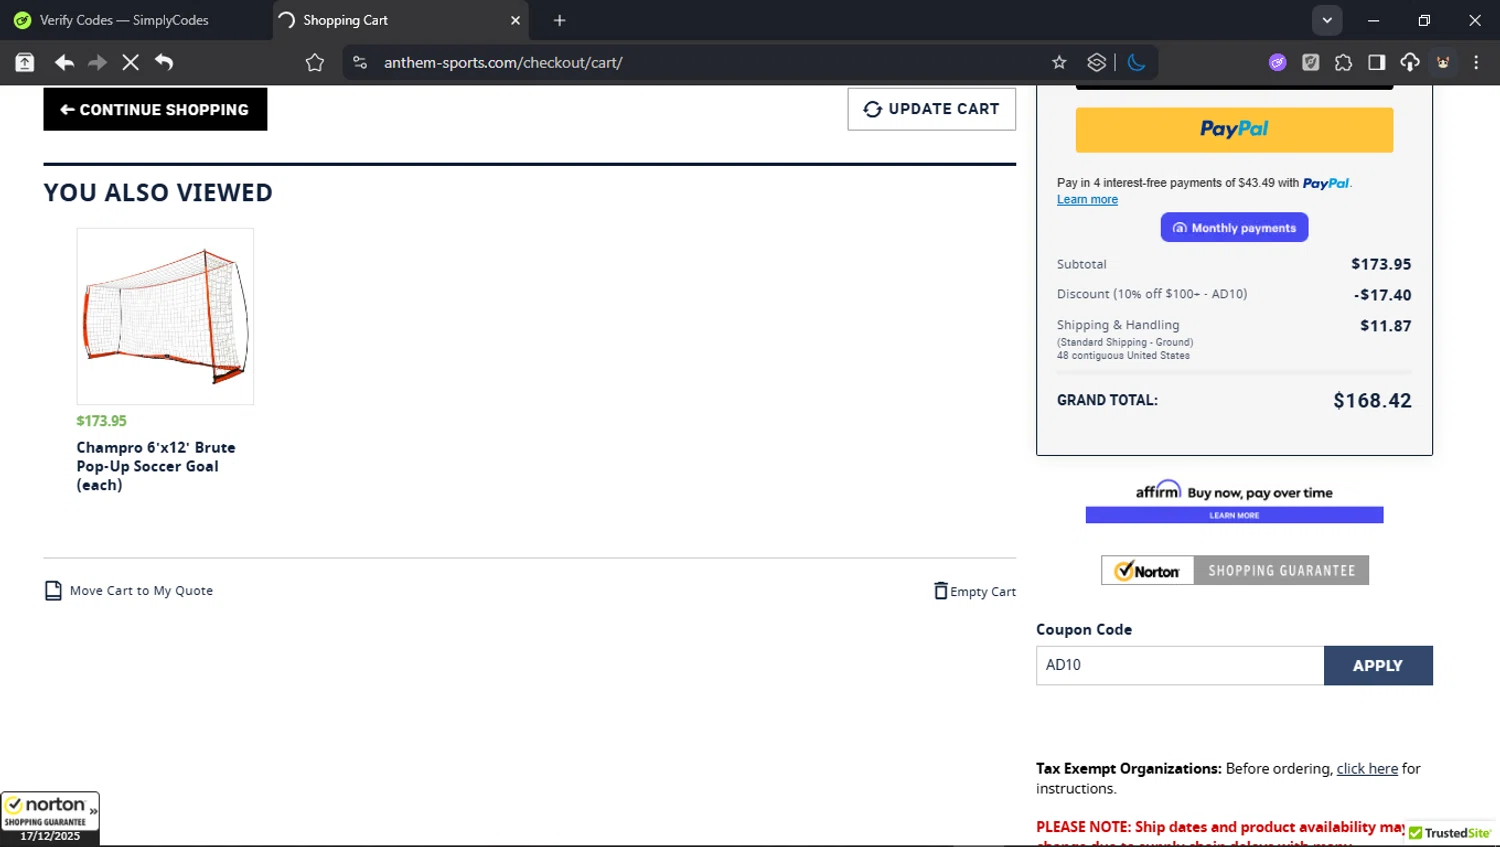Click the Coupon Code input field
The image size is (1500, 847).
tap(1180, 665)
